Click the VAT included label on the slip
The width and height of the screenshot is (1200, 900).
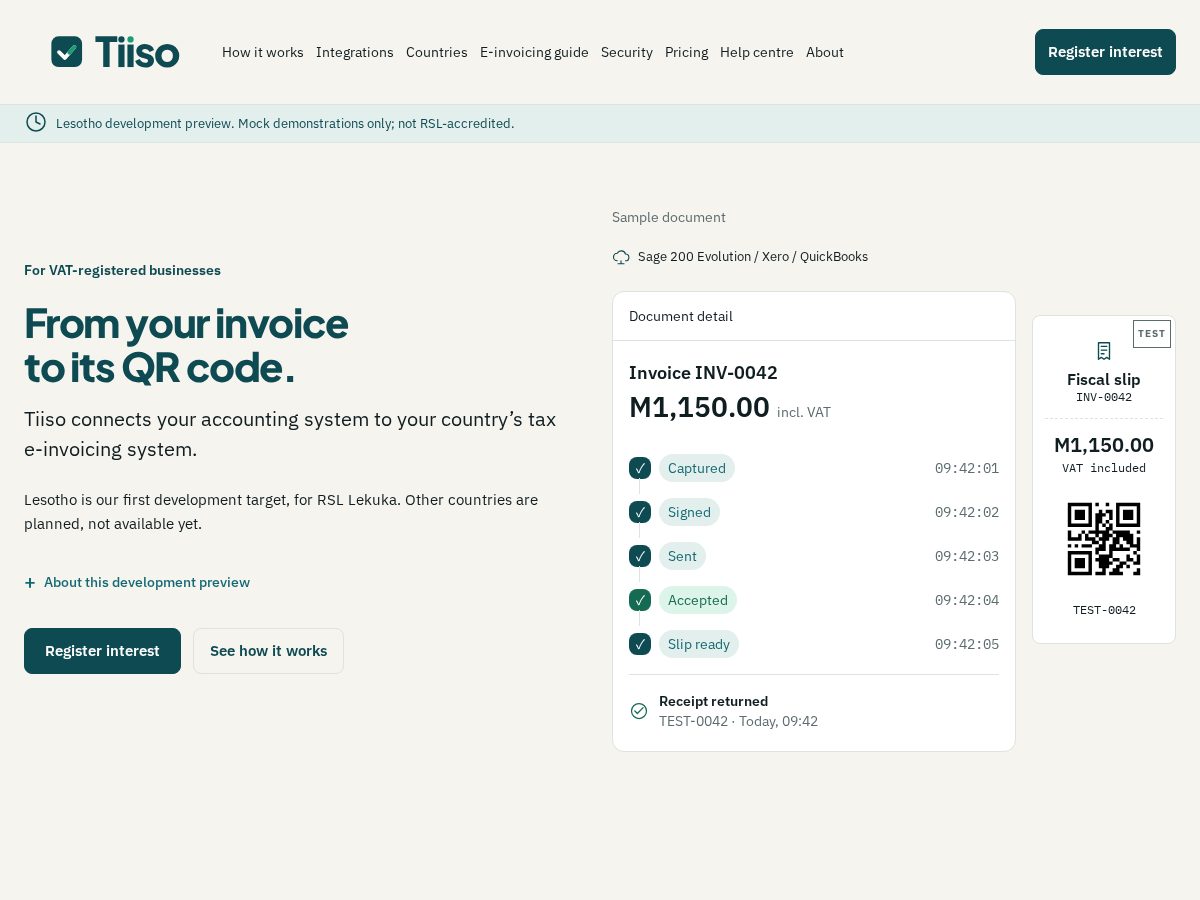[1104, 468]
